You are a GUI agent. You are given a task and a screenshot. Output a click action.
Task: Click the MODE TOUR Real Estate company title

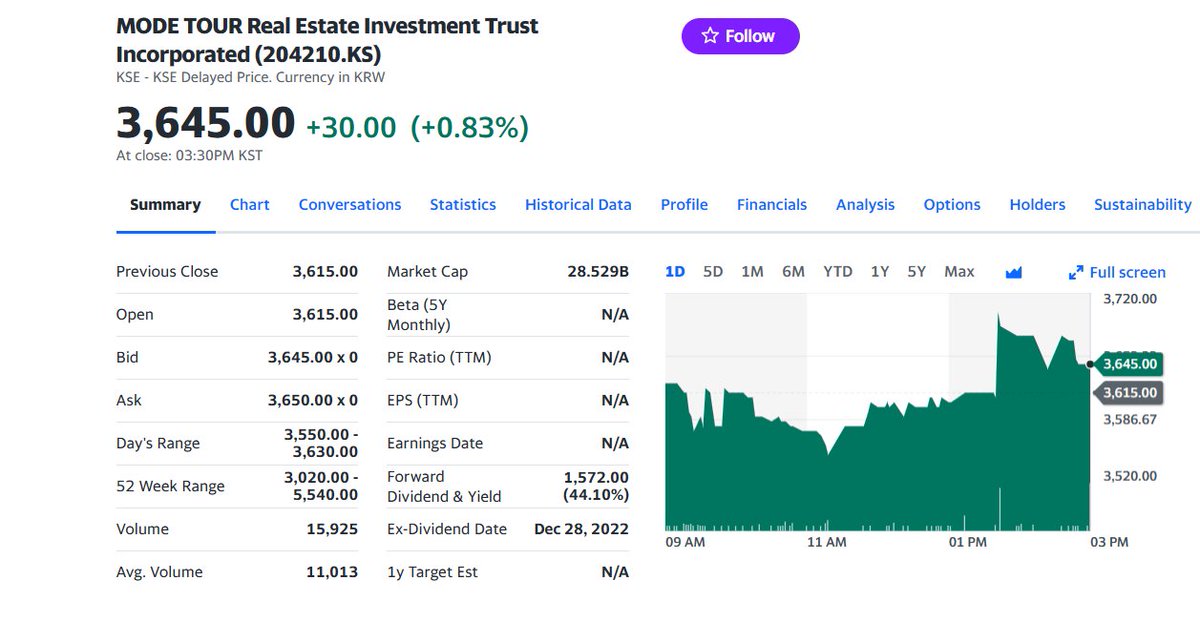point(327,40)
